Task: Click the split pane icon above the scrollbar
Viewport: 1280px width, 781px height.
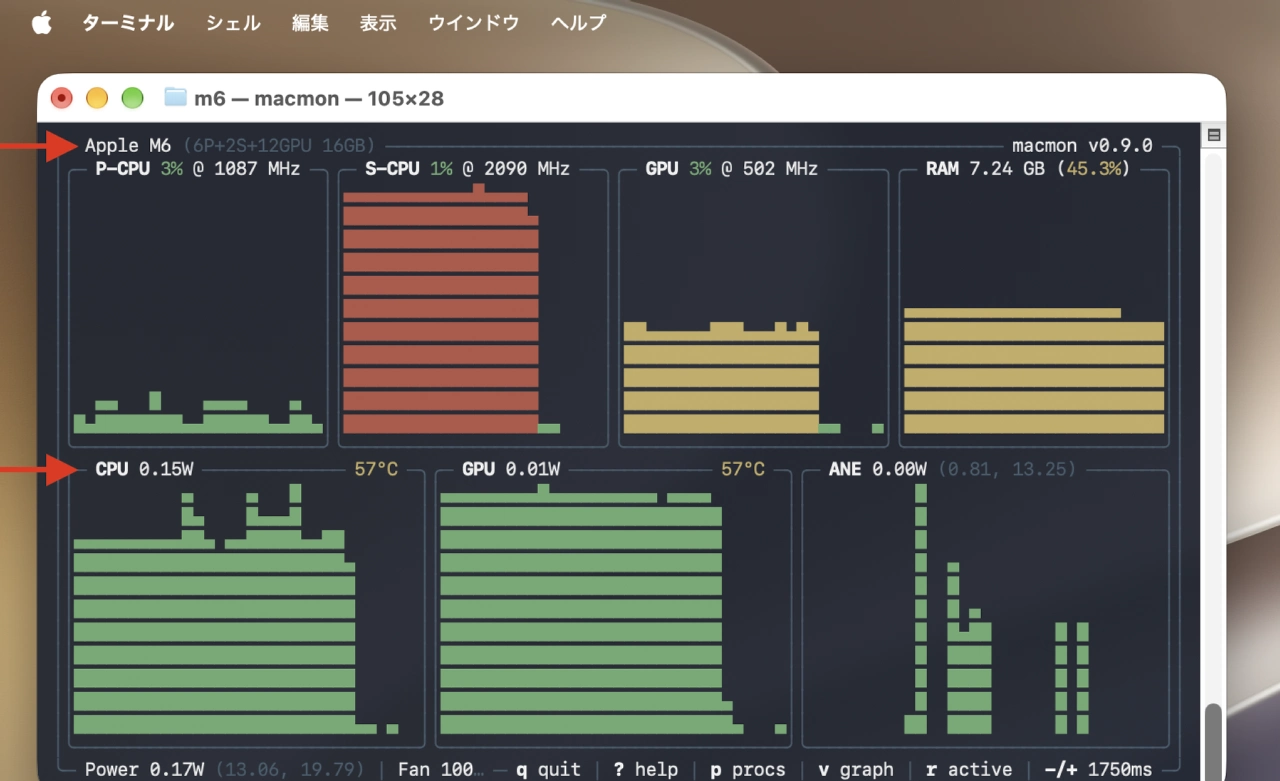Action: point(1214,135)
